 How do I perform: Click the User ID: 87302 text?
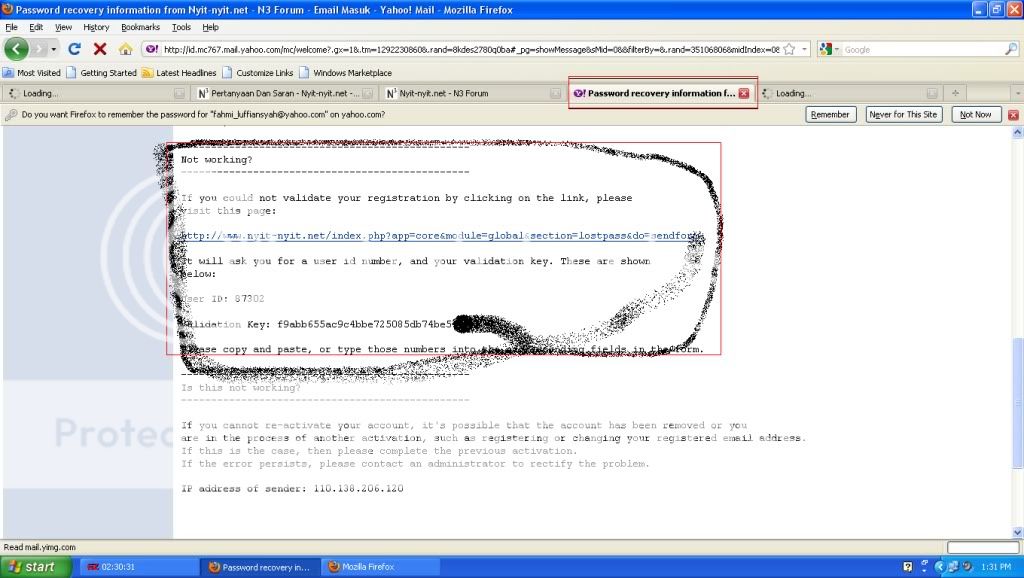[x=223, y=298]
